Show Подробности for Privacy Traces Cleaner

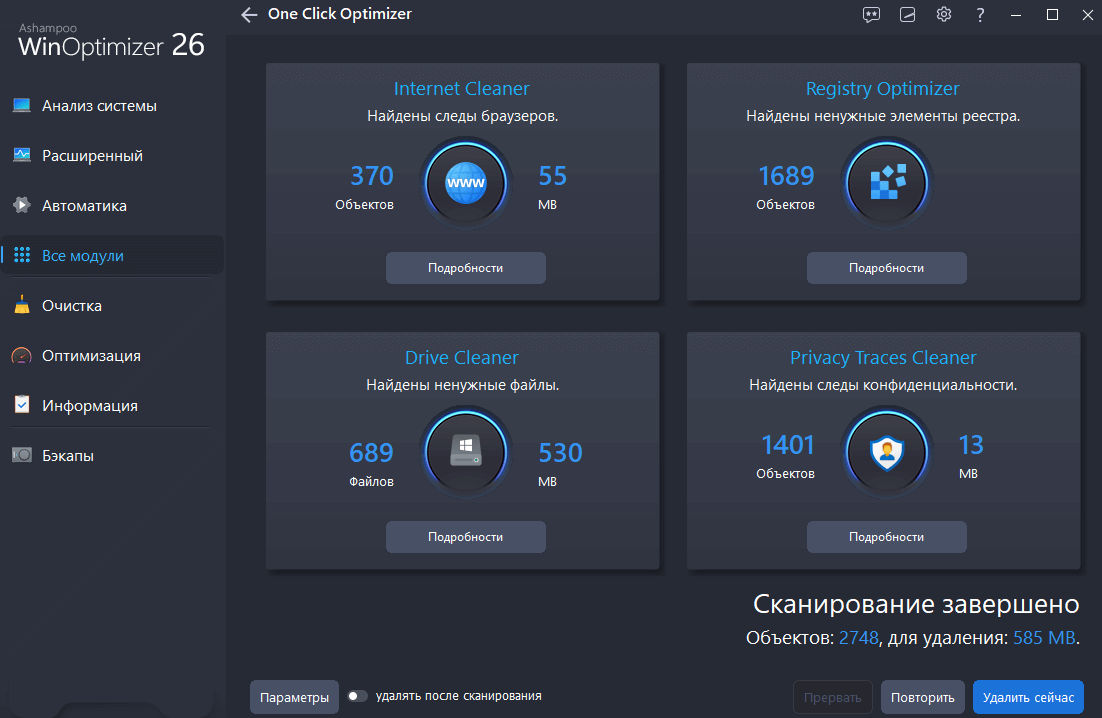point(886,537)
